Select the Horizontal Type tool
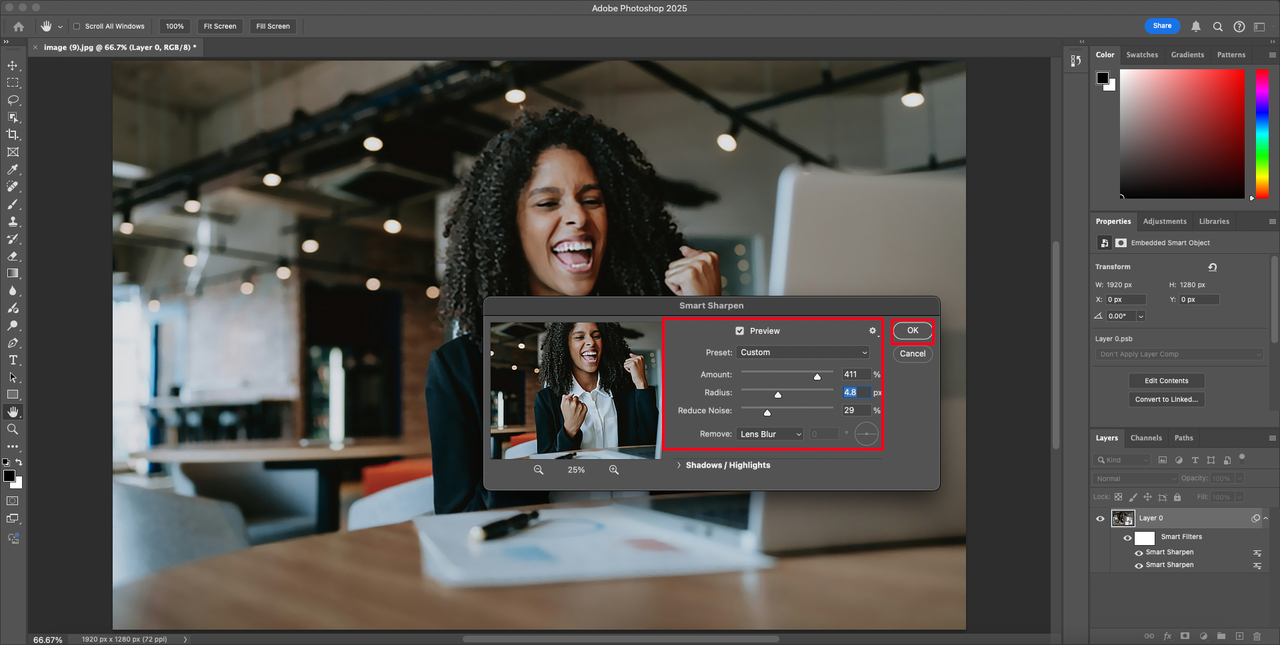Image resolution: width=1280 pixels, height=645 pixels. (x=13, y=360)
